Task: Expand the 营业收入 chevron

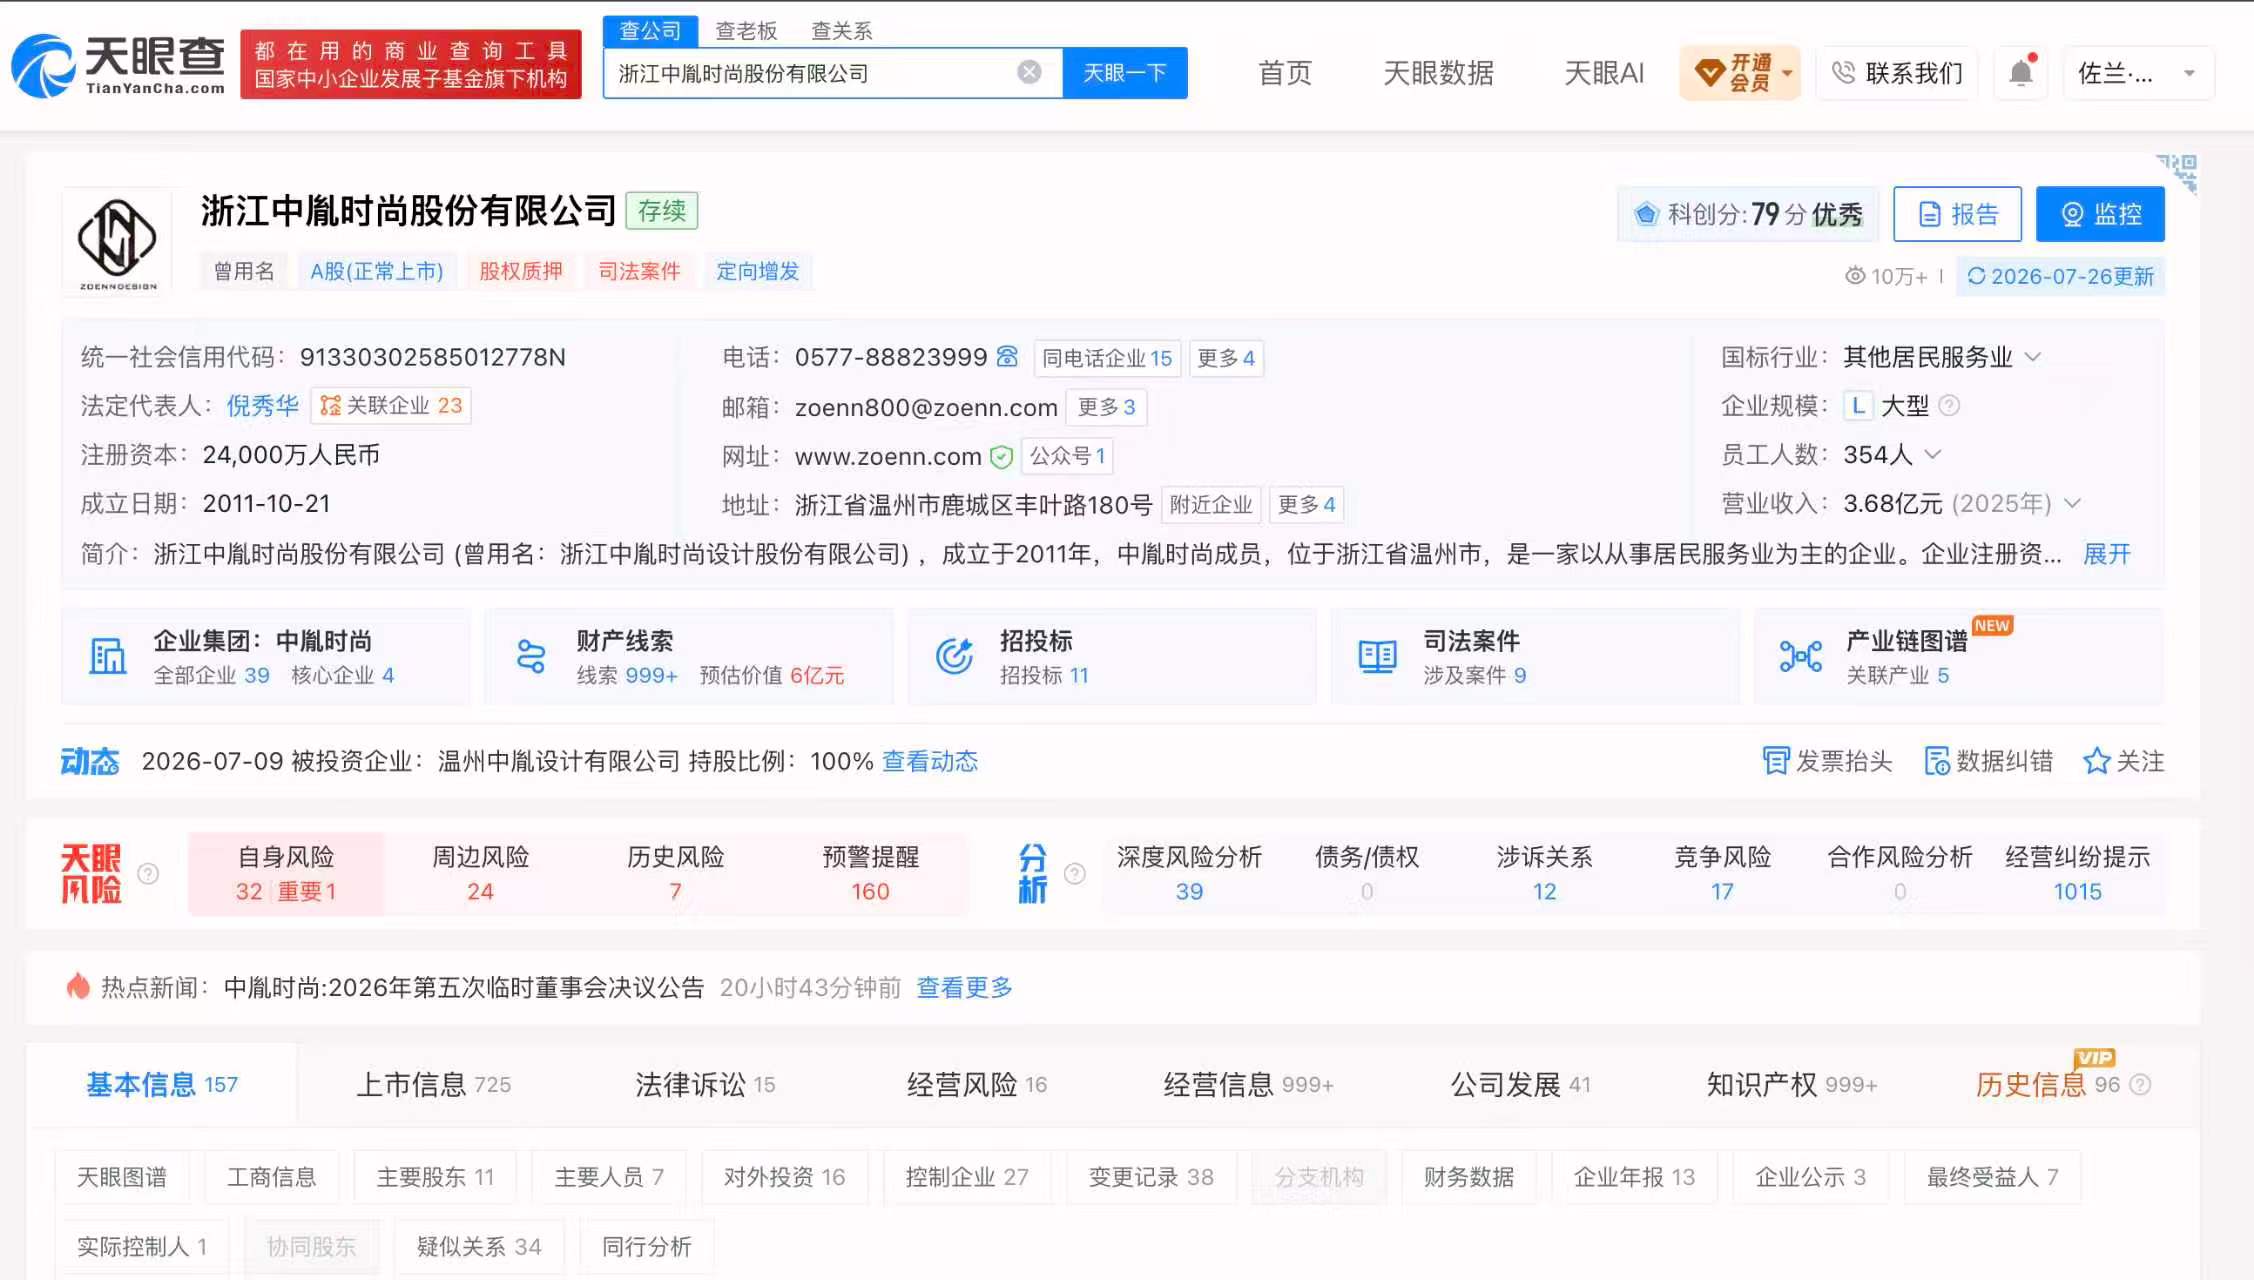Action: (x=2073, y=503)
